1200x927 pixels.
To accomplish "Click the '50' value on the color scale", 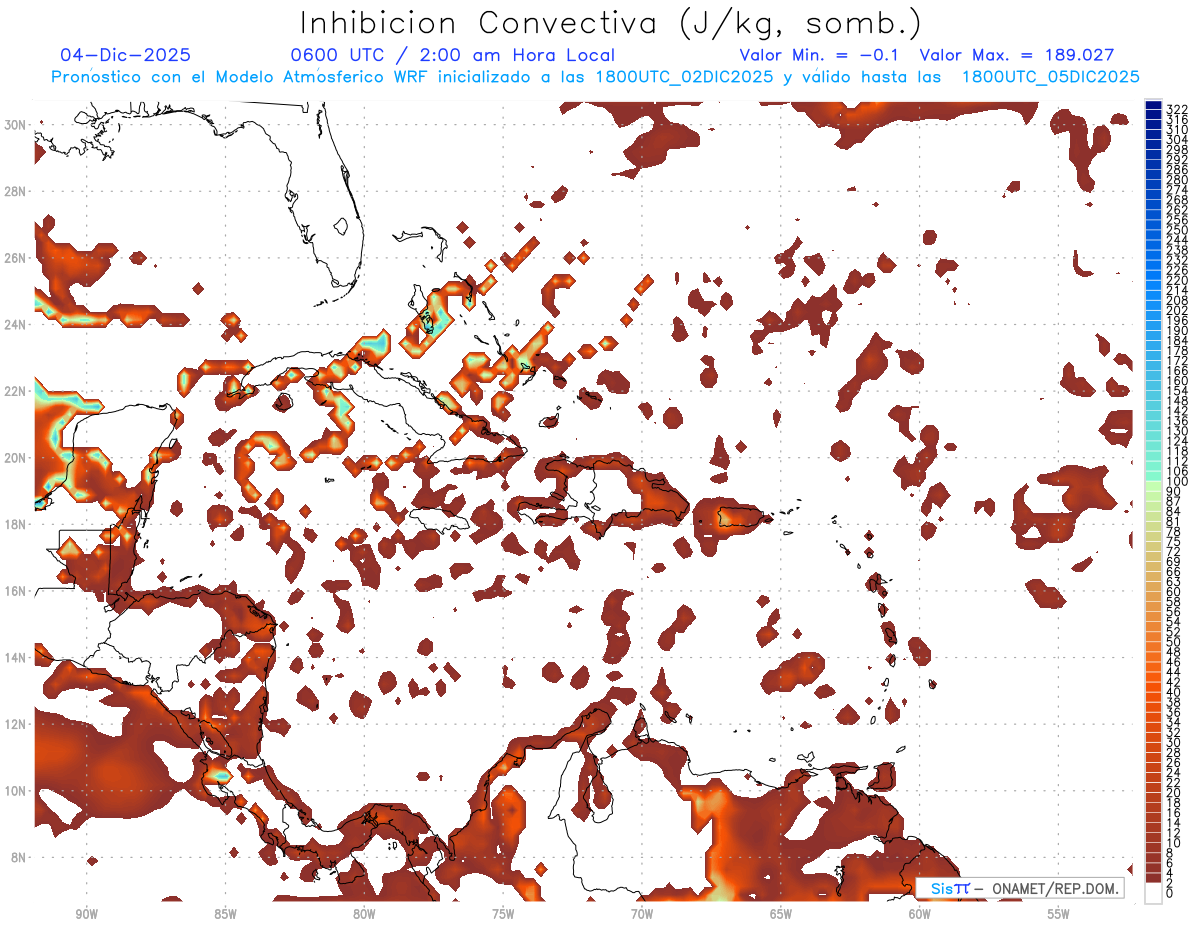I will click(1174, 641).
